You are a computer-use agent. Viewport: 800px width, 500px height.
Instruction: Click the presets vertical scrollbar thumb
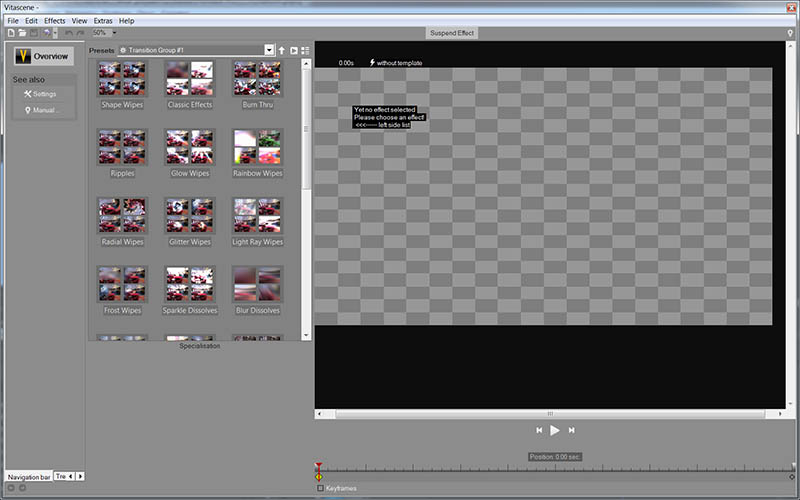click(306, 129)
